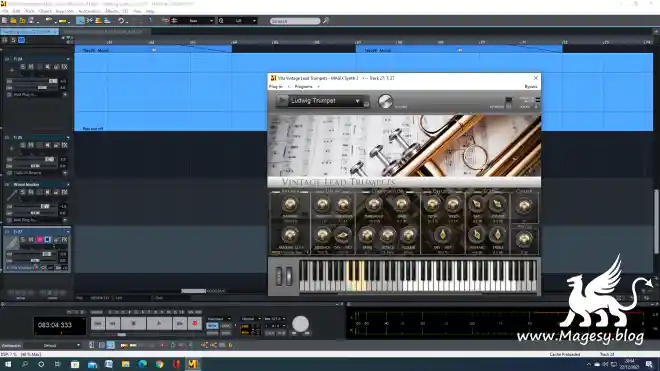Mute track T:27

point(31,239)
